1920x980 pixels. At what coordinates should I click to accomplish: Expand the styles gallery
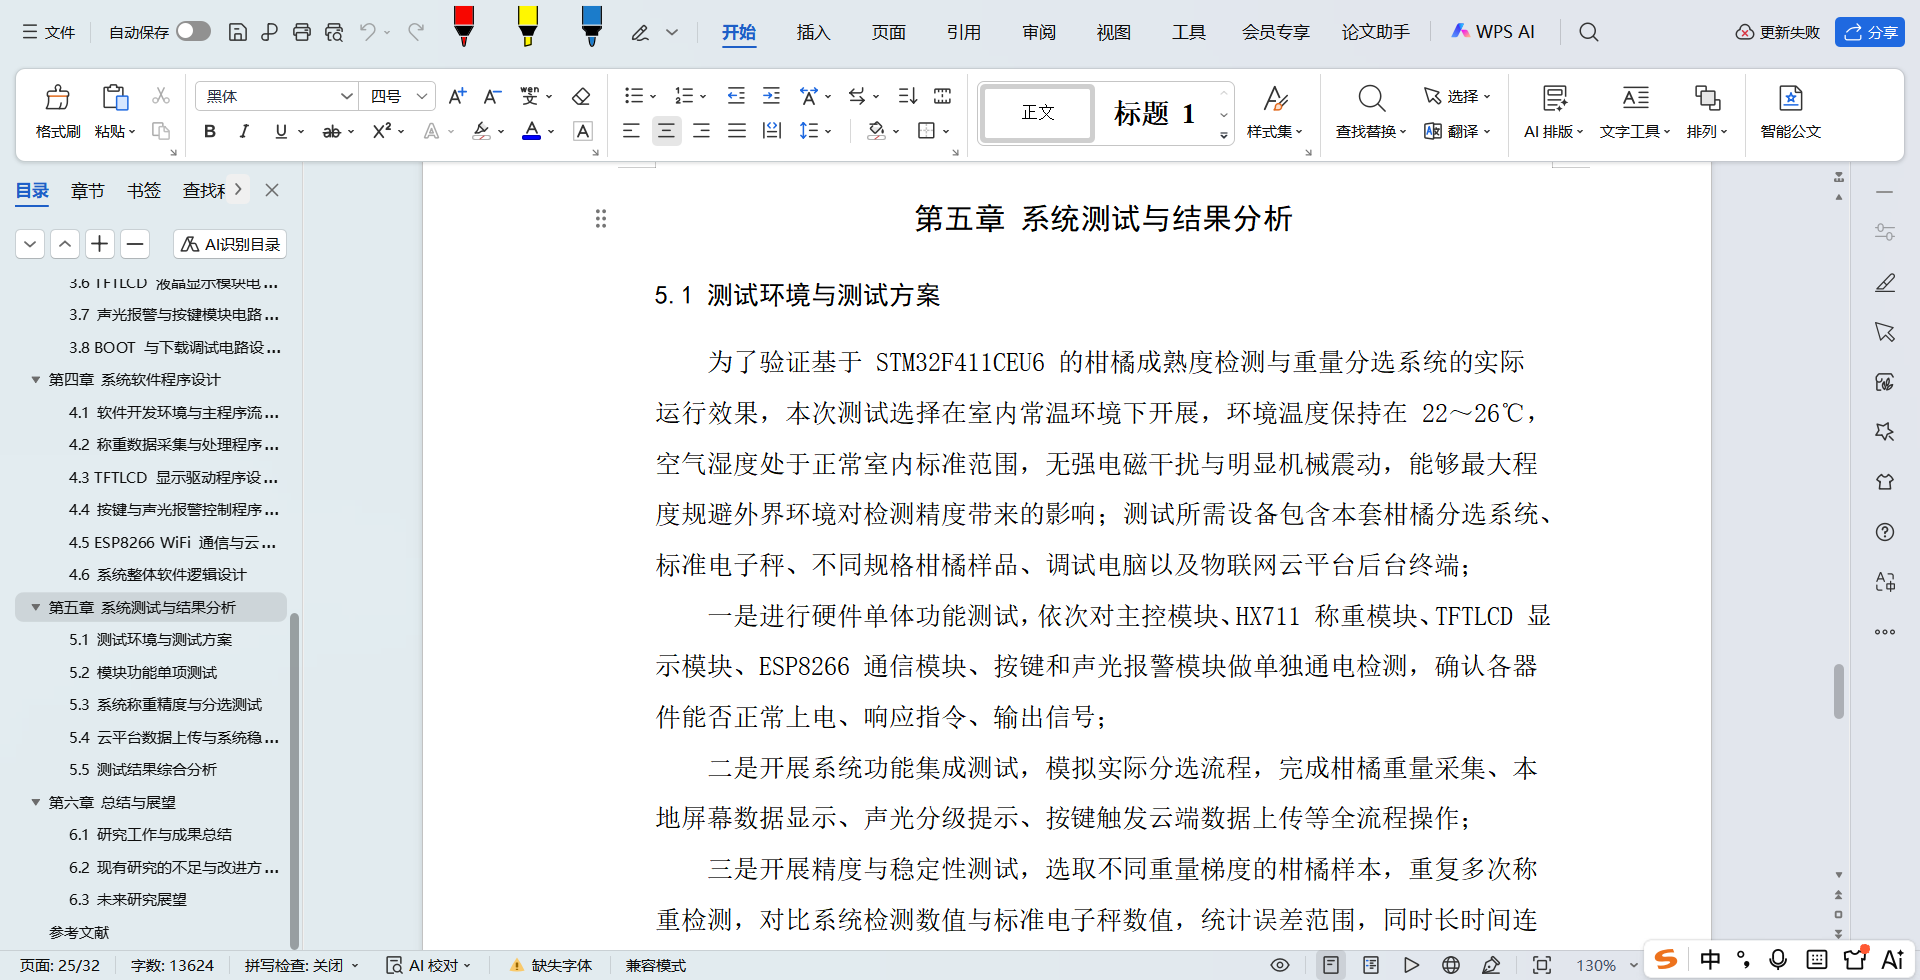tap(1224, 136)
